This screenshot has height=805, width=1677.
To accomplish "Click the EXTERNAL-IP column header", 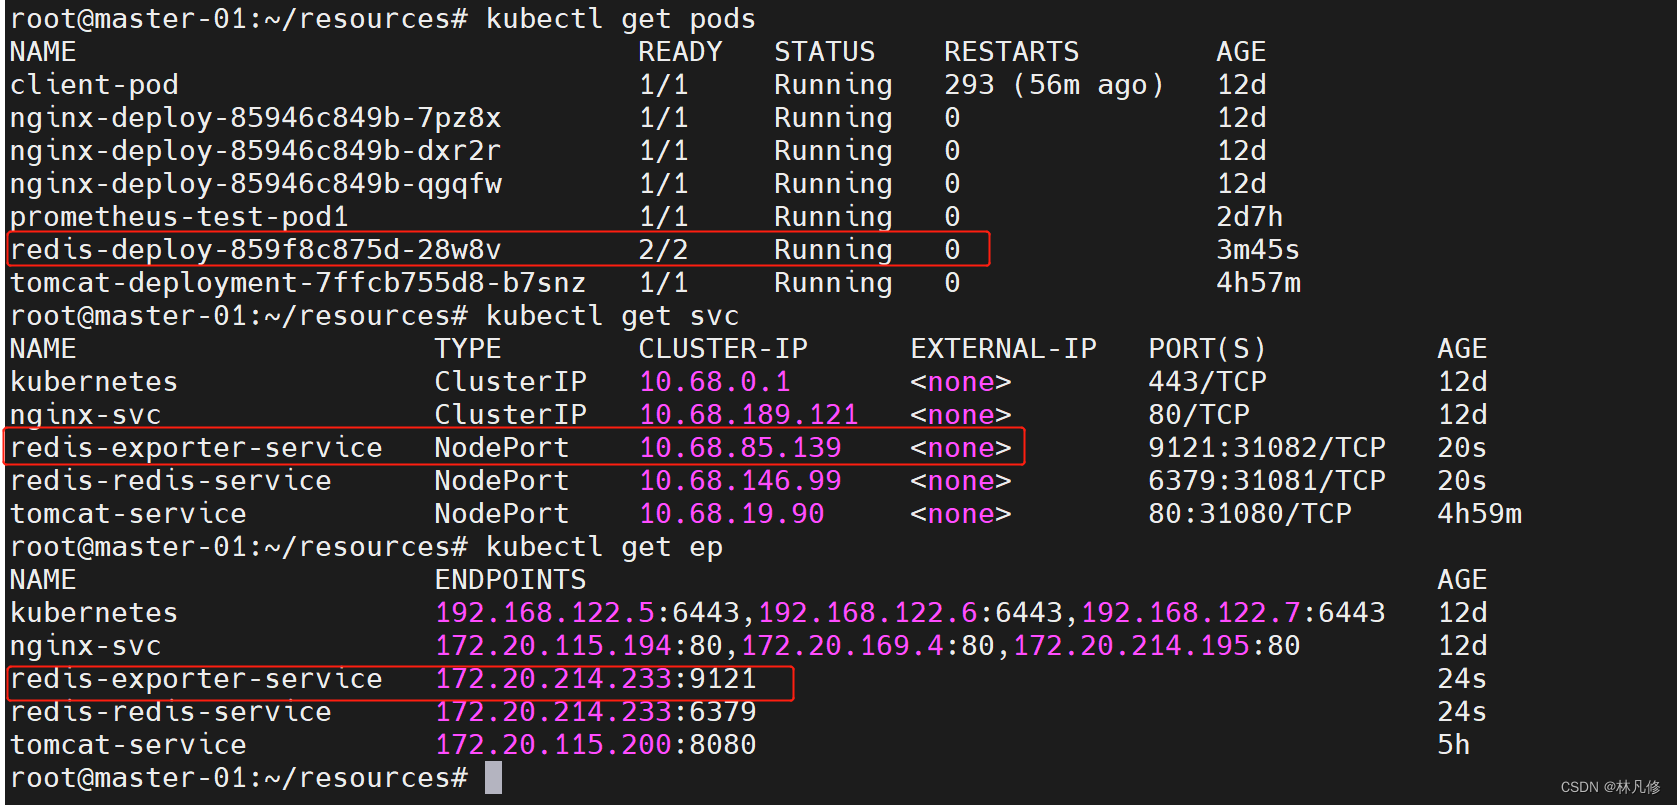I will tap(1003, 349).
